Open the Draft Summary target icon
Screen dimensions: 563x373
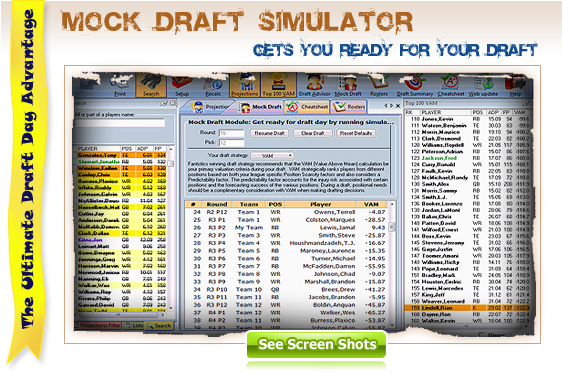415,85
